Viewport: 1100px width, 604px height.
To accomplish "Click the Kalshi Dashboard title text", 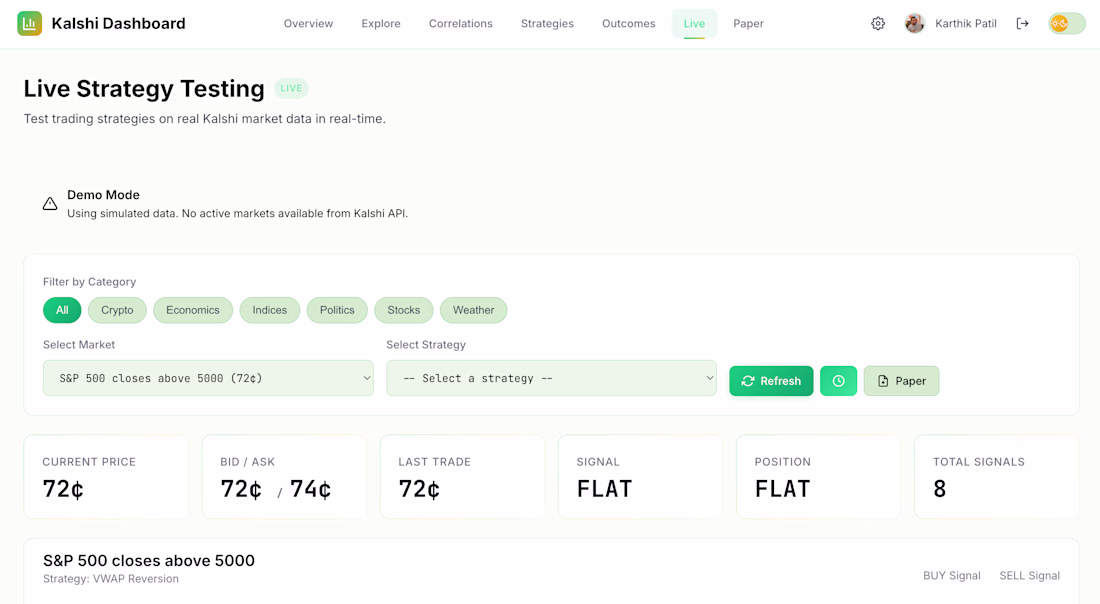I will (x=119, y=24).
